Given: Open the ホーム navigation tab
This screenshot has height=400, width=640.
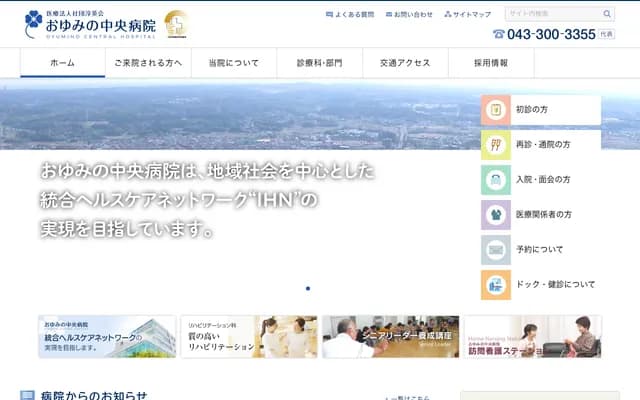Looking at the screenshot, I should 63,63.
